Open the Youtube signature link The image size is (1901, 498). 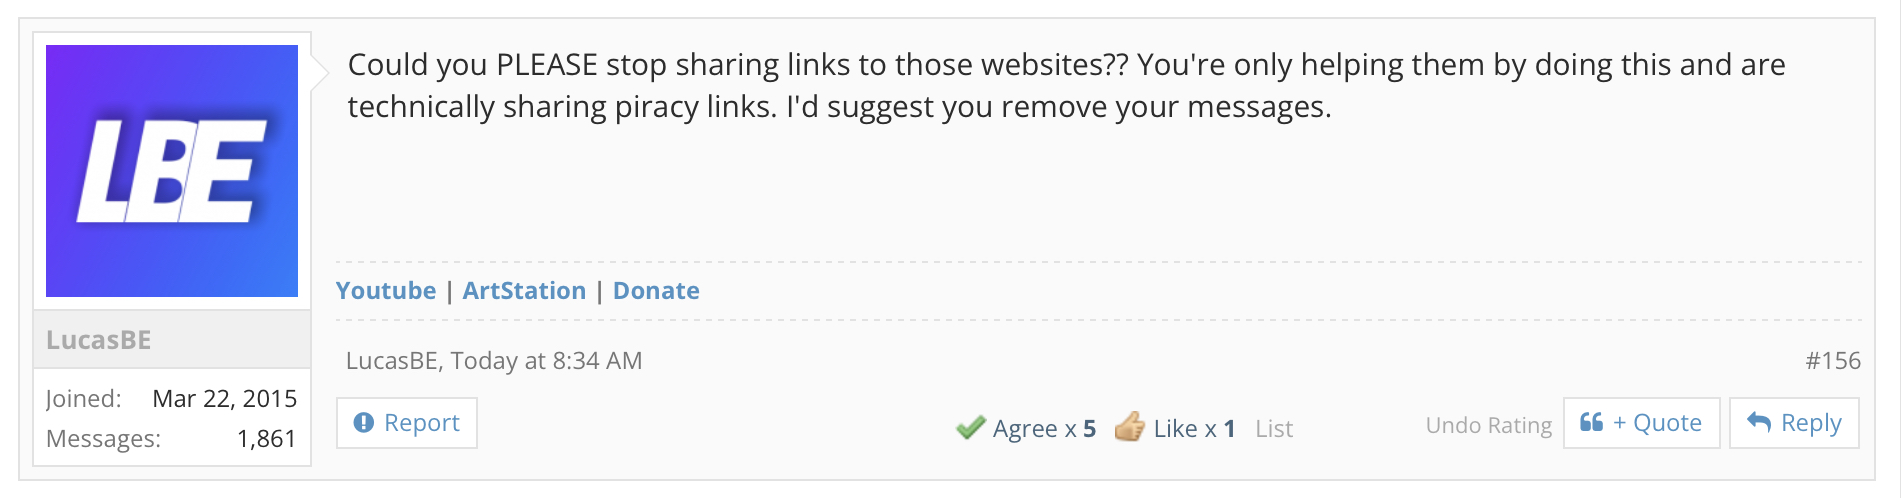(x=386, y=291)
